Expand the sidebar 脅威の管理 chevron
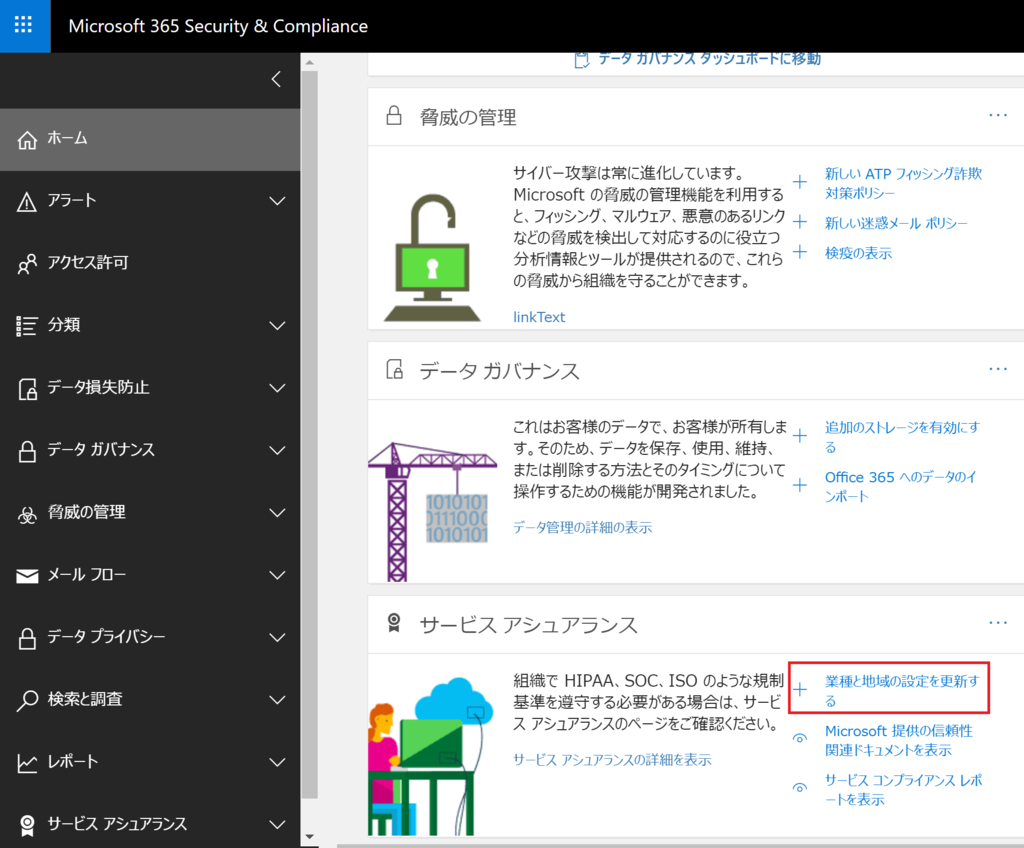1024x848 pixels. 278,513
